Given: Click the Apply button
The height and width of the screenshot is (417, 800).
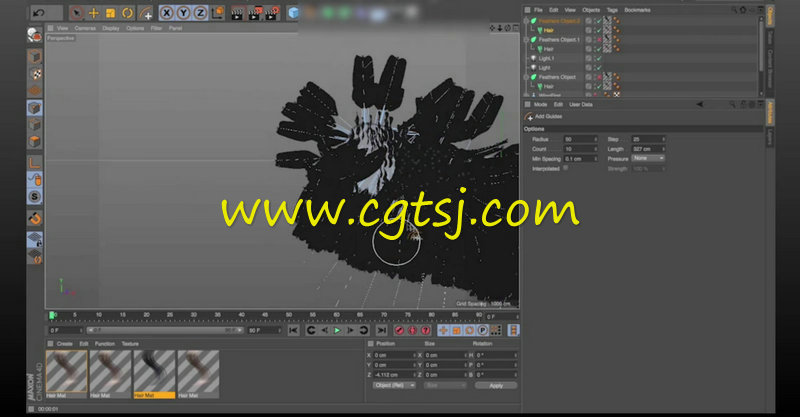Looking at the screenshot, I should [496, 385].
